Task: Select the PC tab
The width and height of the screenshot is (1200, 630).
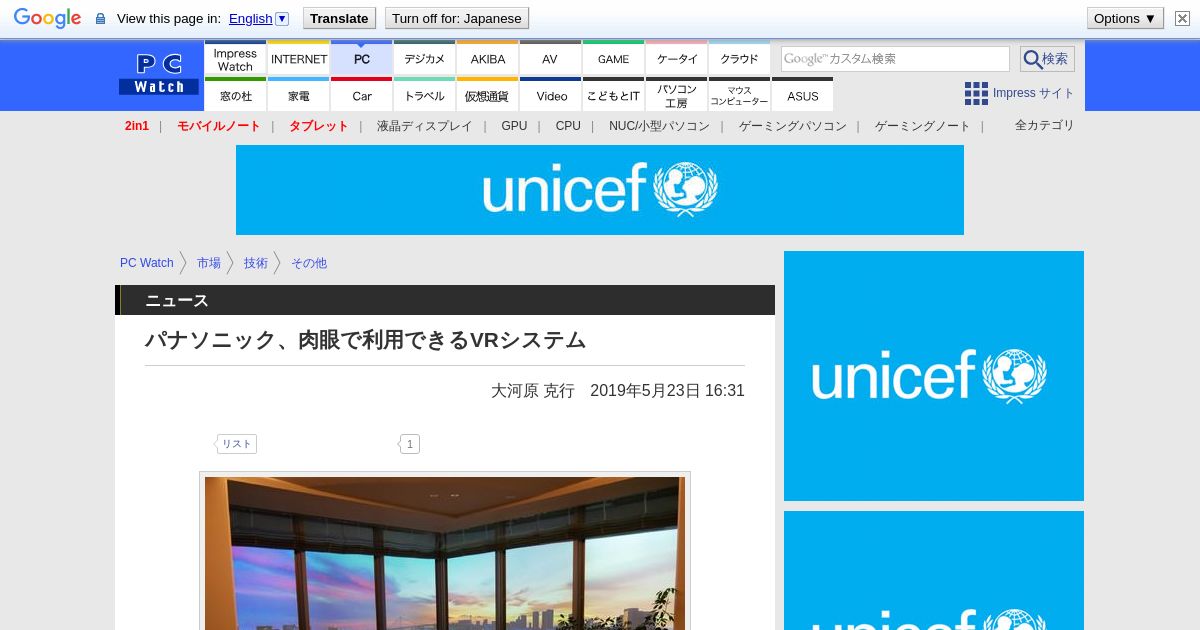Action: pyautogui.click(x=362, y=58)
